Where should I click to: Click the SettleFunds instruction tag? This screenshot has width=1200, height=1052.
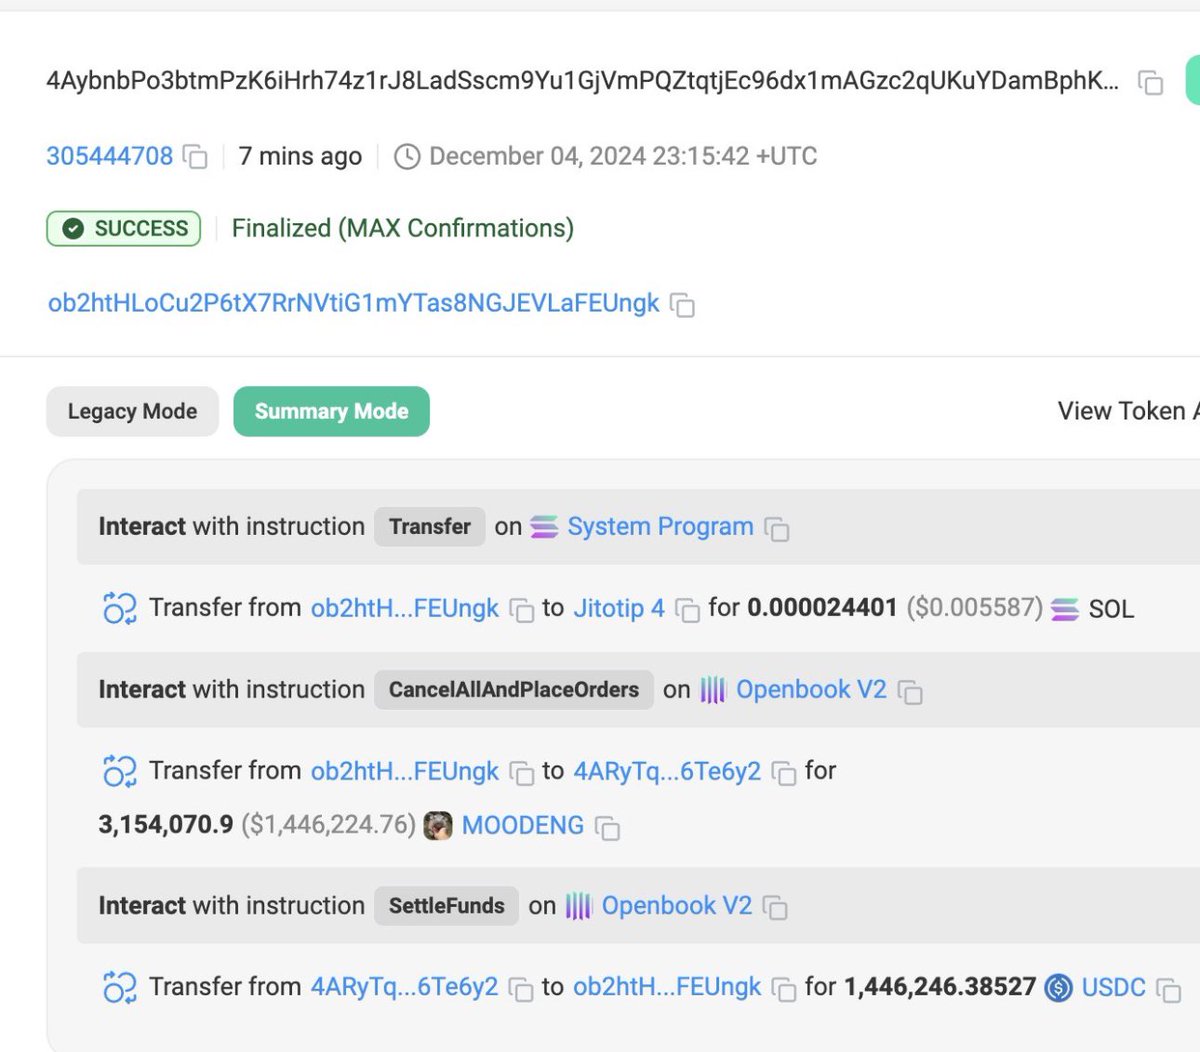447,905
